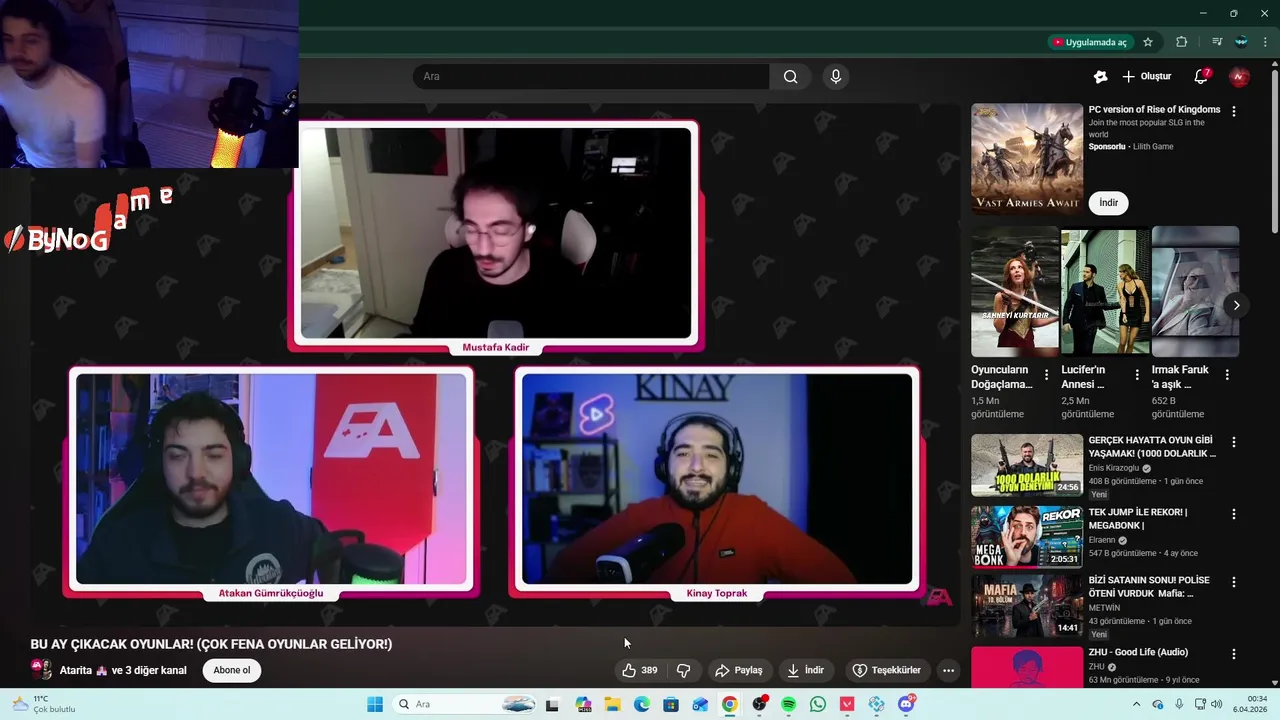
Task: Open options for GERÇEK HAYATTA OYUN video
Action: click(x=1233, y=442)
